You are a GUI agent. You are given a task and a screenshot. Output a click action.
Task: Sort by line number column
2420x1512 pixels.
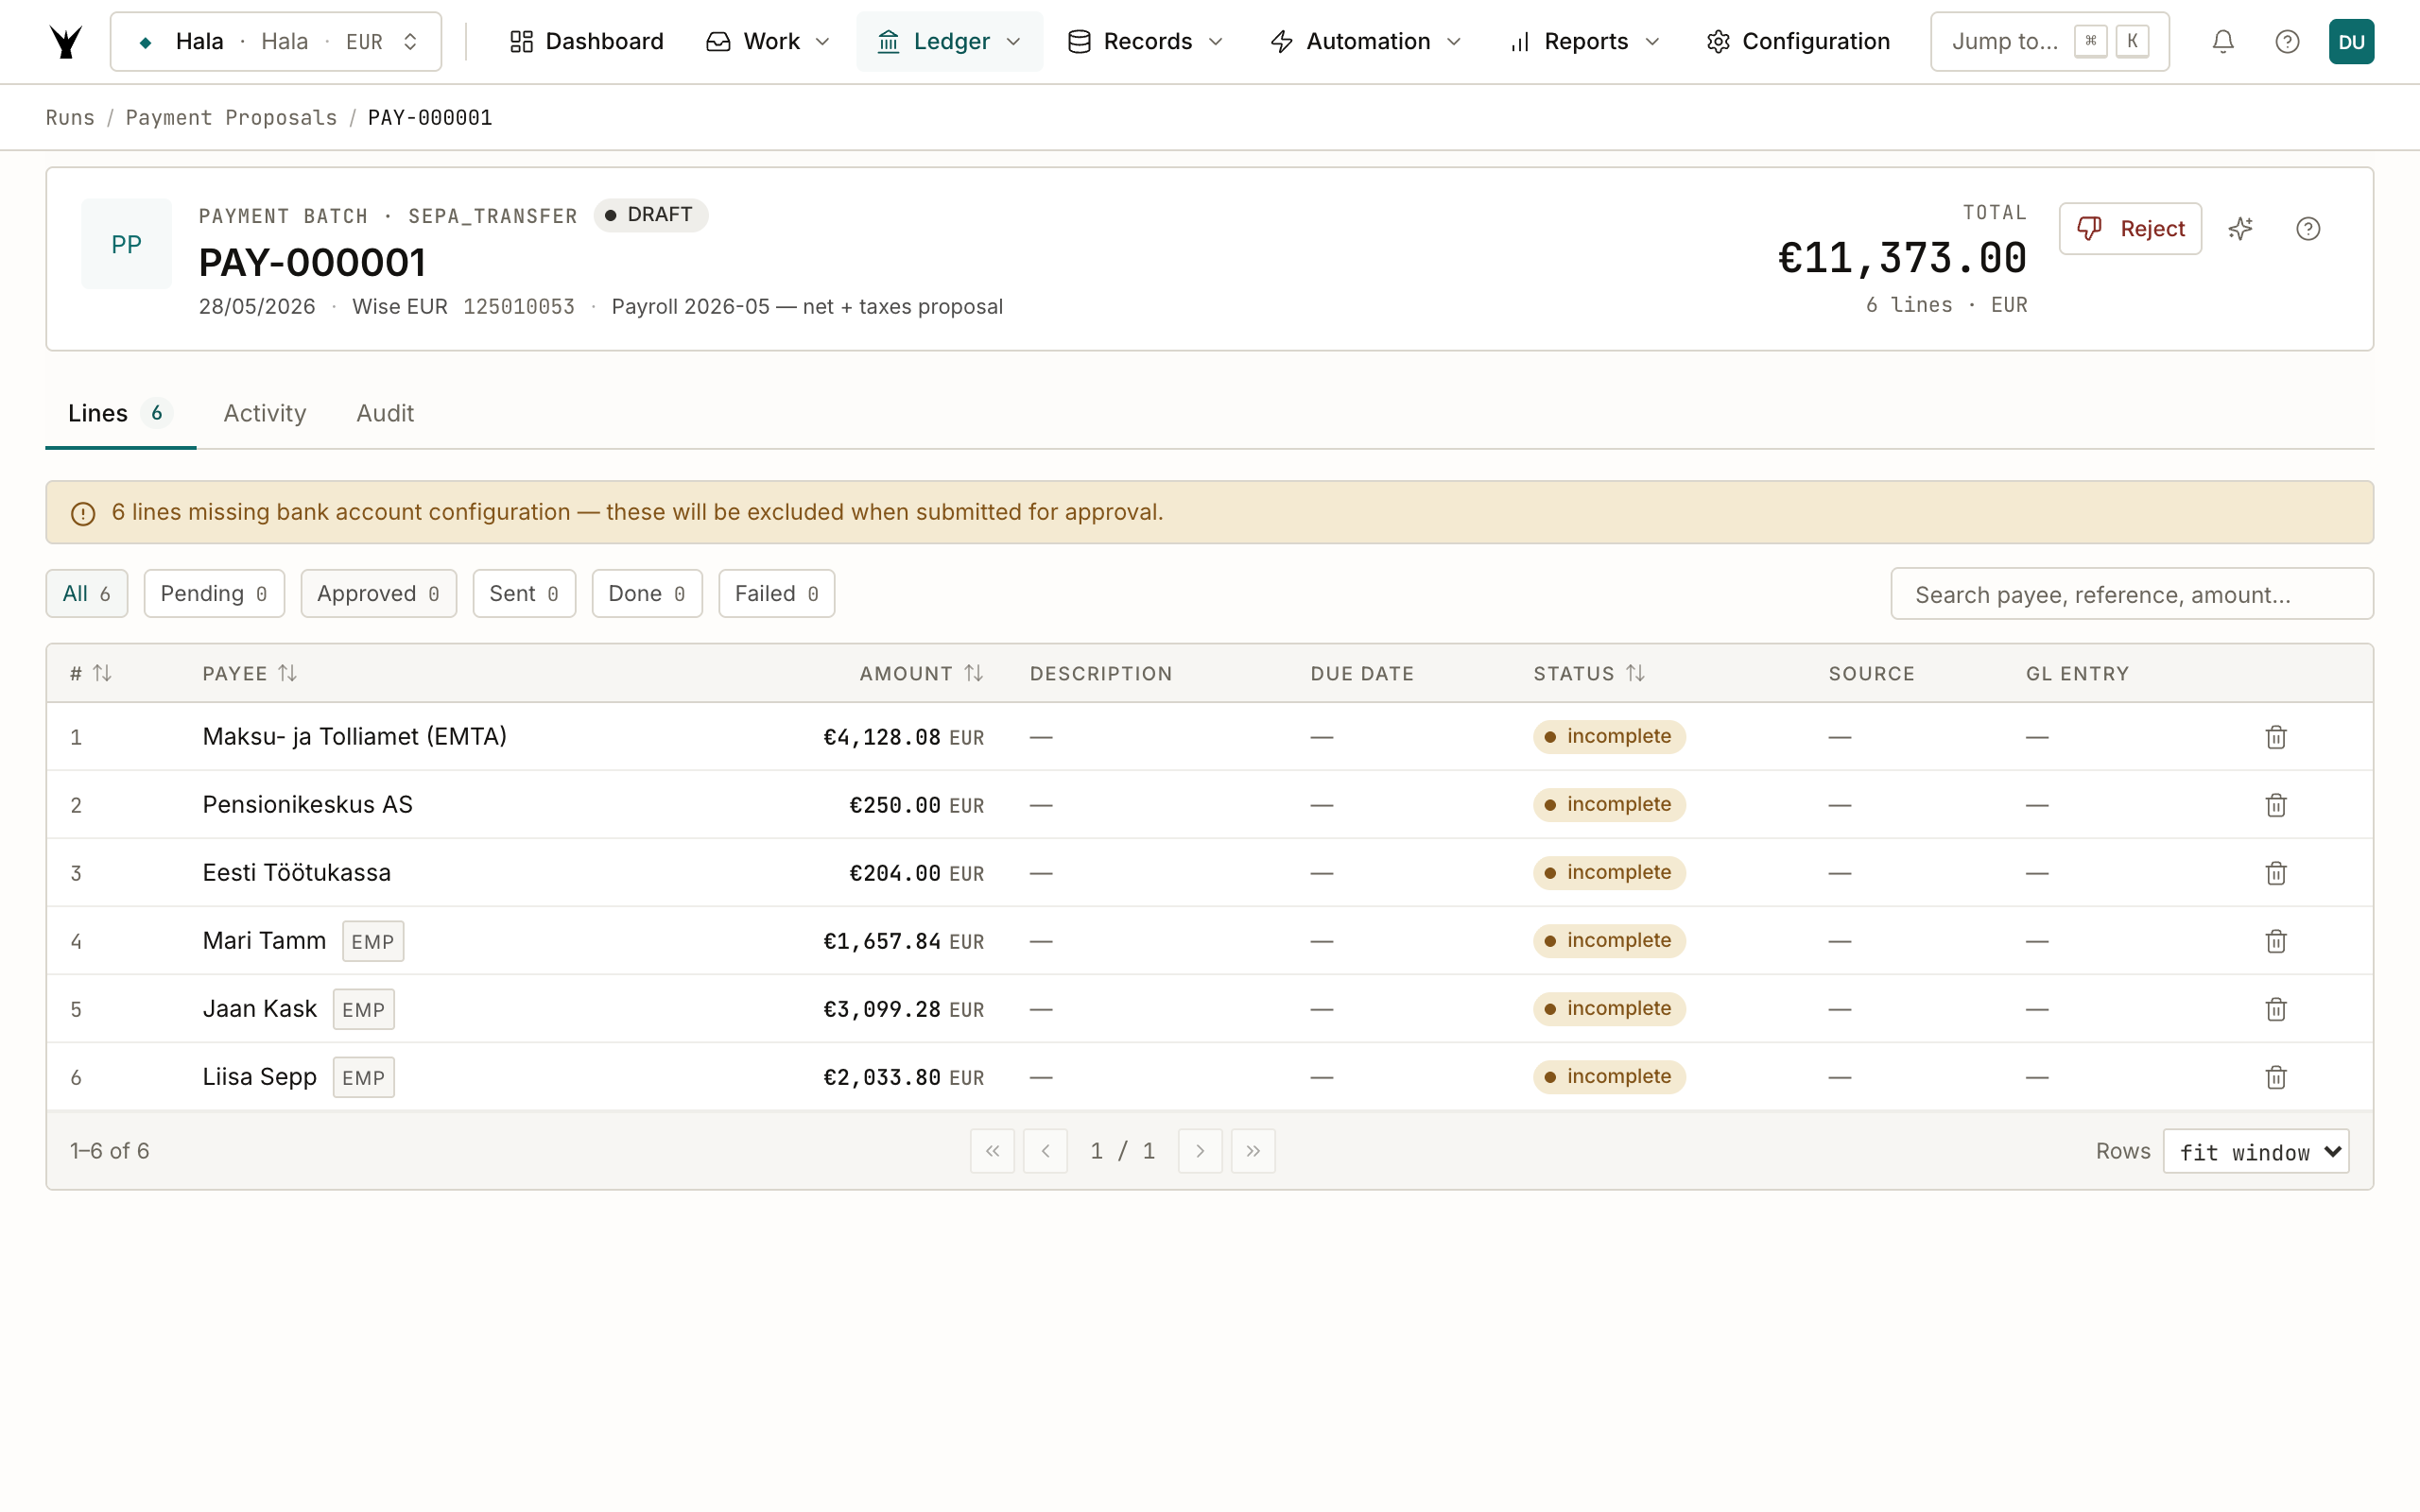tap(91, 673)
